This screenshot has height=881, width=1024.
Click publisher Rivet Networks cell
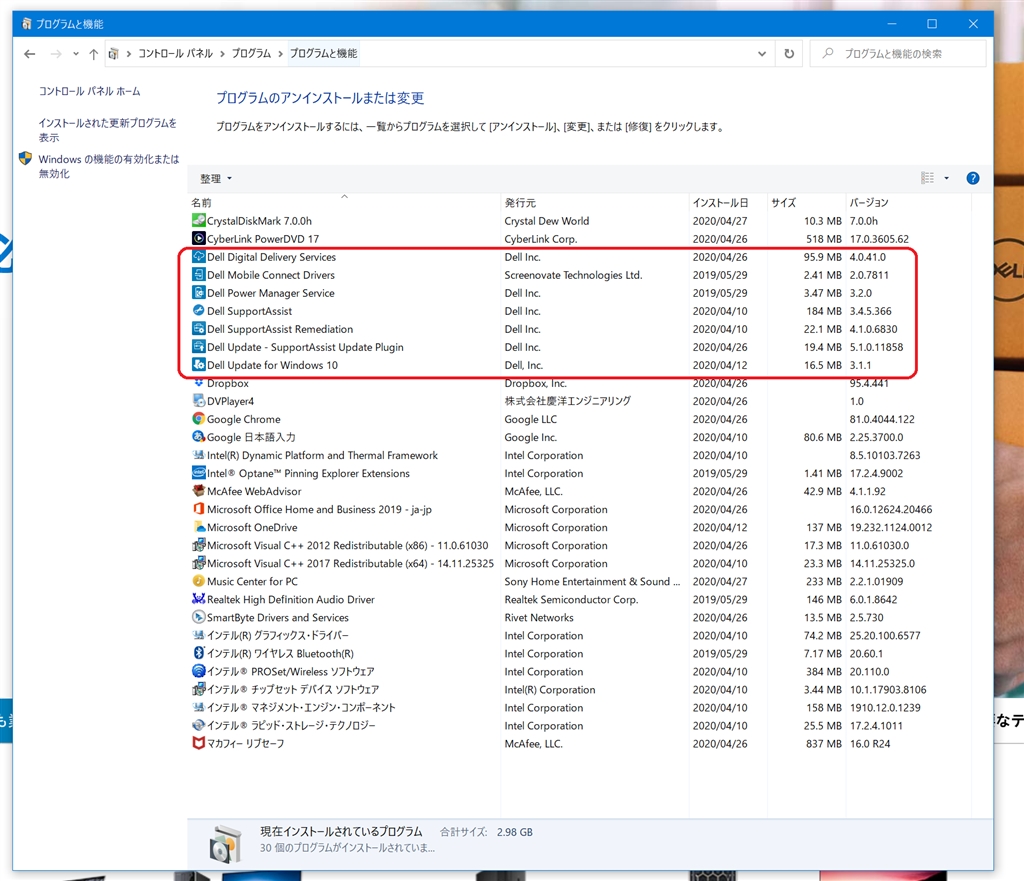tap(539, 617)
